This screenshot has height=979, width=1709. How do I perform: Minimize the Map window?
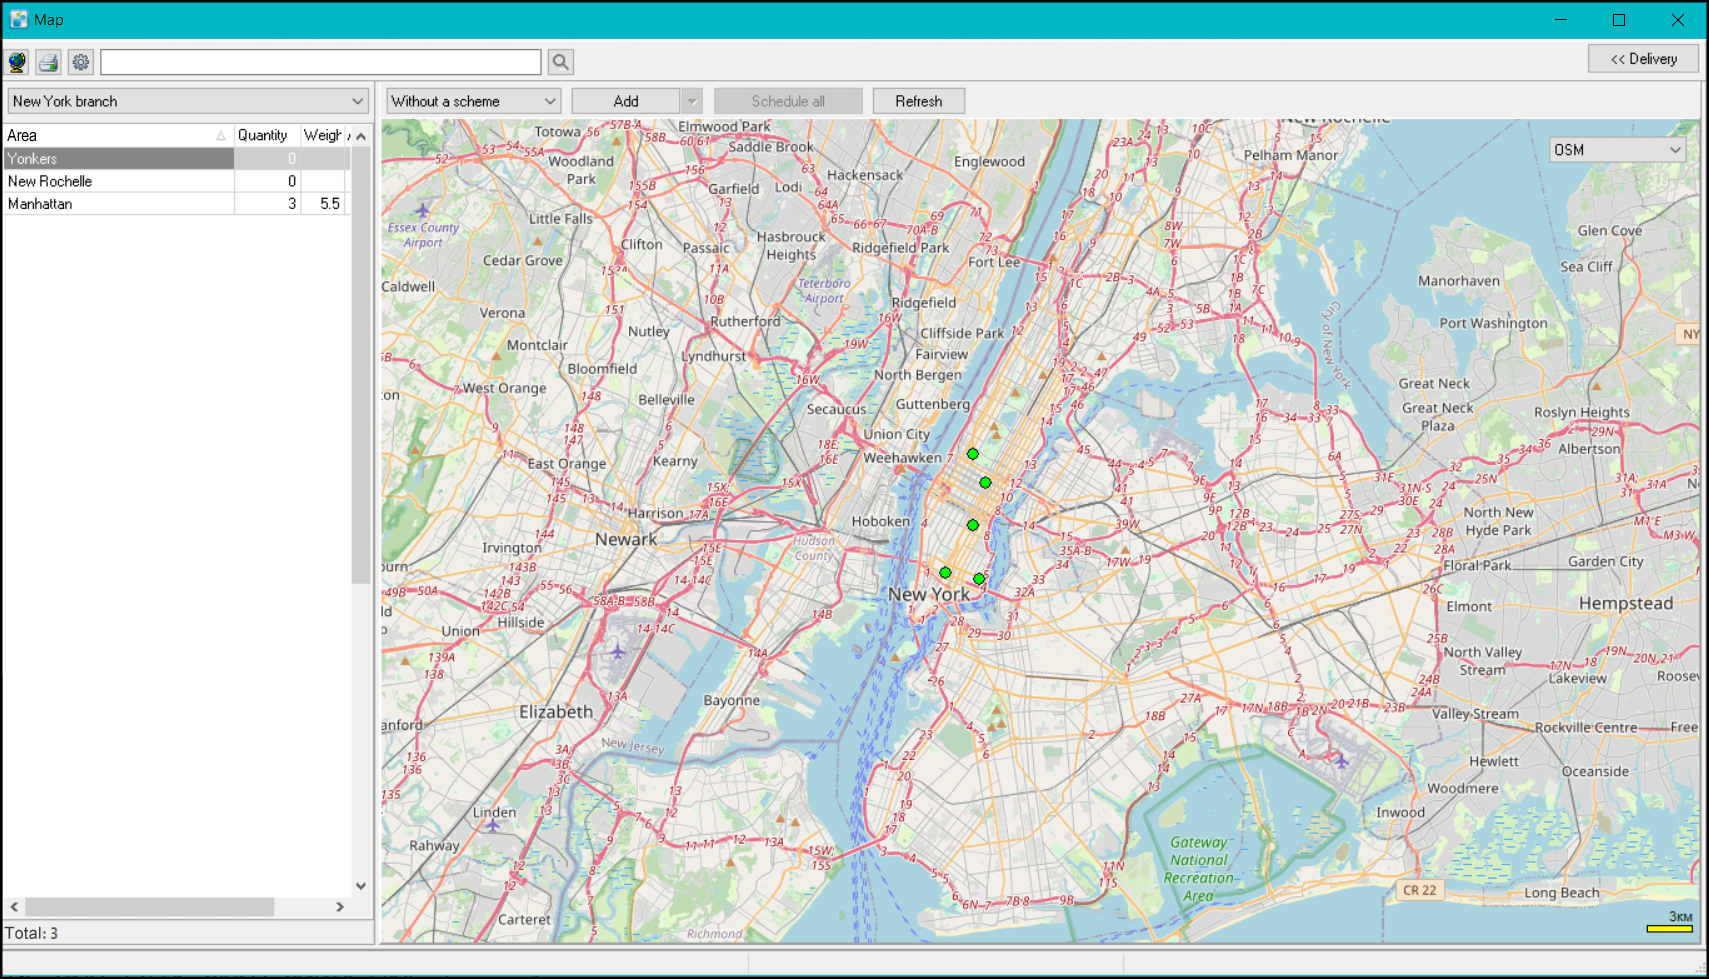tap(1561, 20)
